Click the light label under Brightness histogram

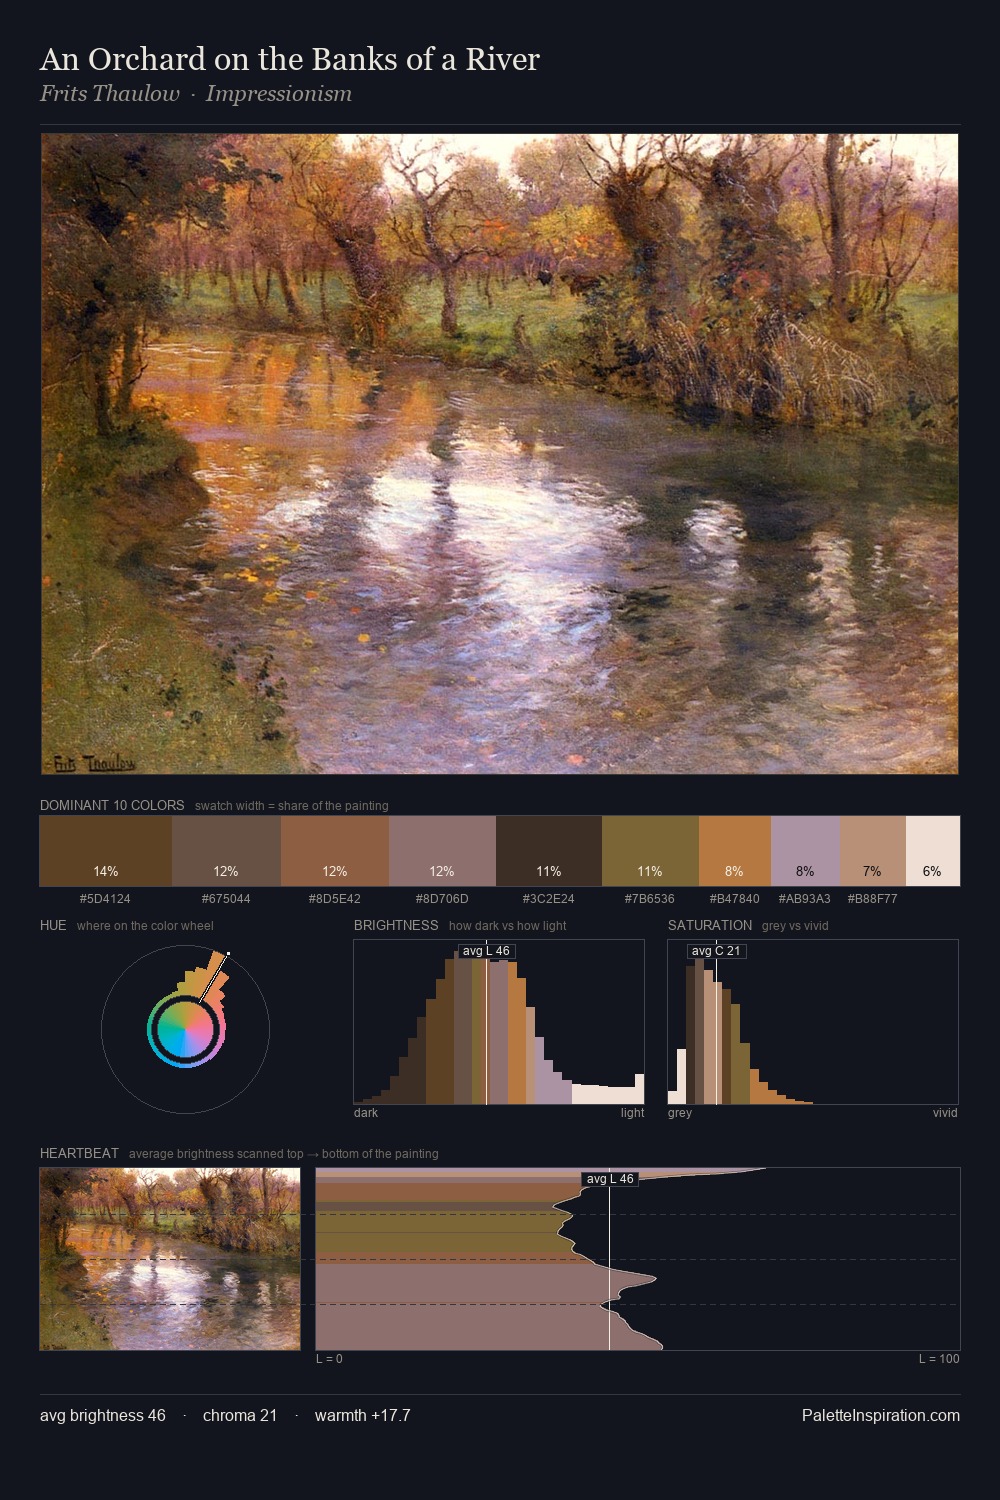632,1113
